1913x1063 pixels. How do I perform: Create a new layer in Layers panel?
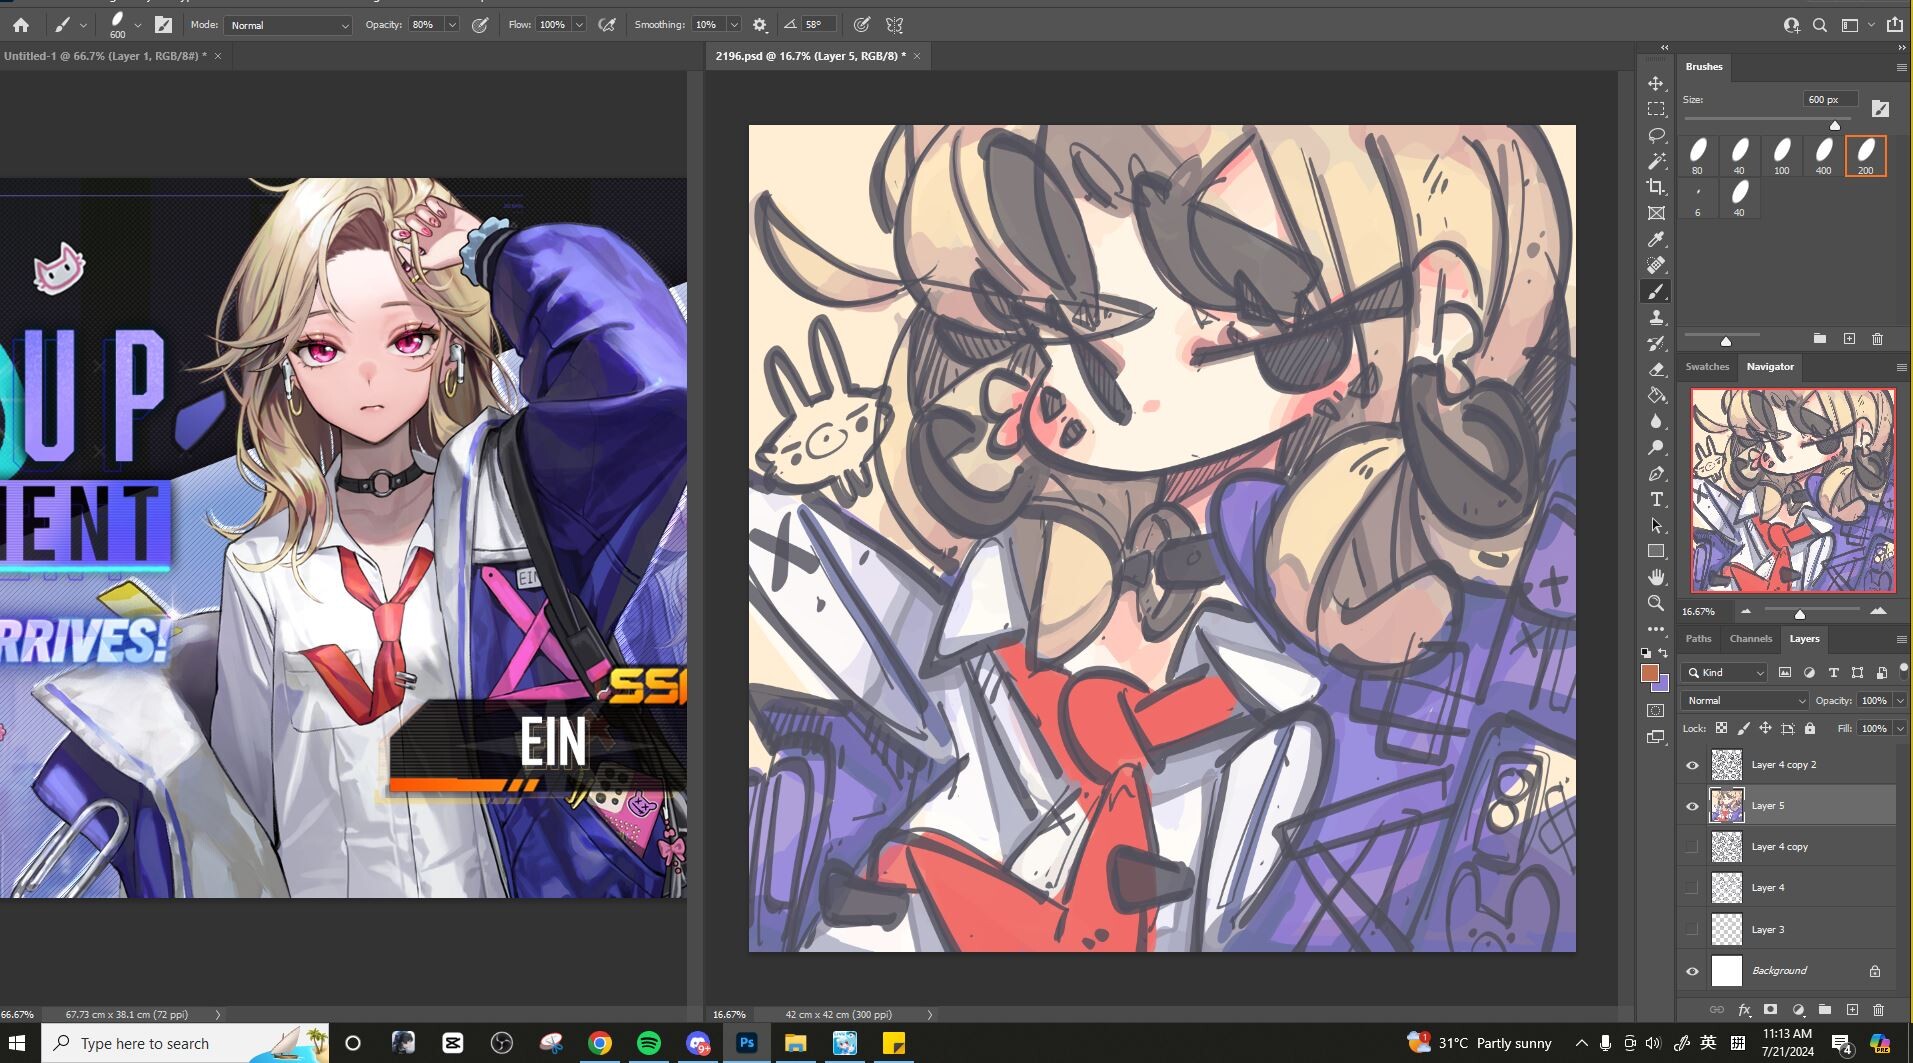(x=1851, y=1010)
